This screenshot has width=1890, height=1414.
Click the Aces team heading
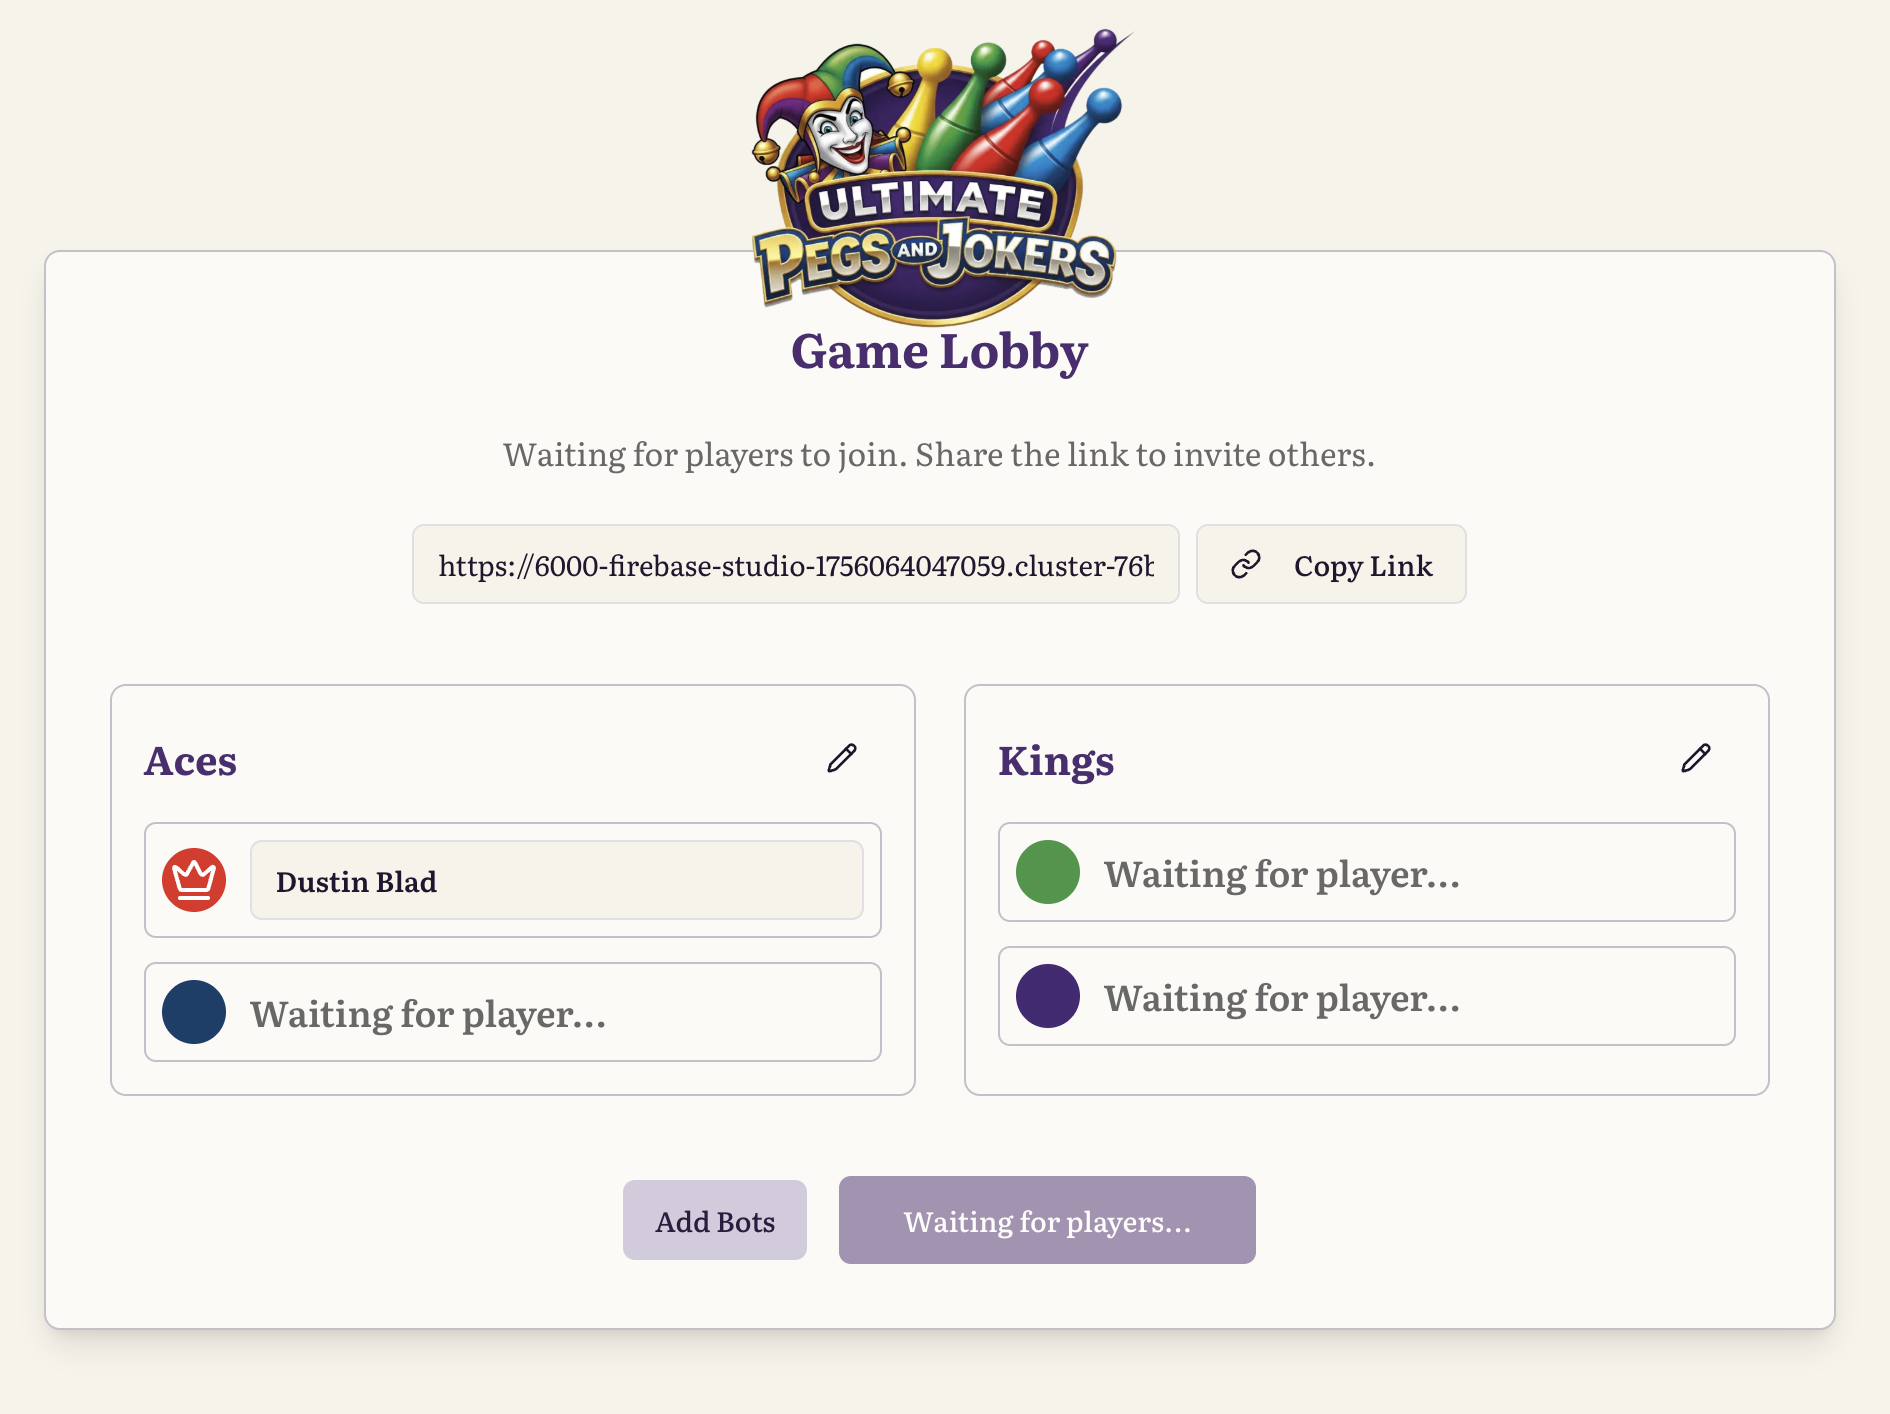pyautogui.click(x=191, y=761)
